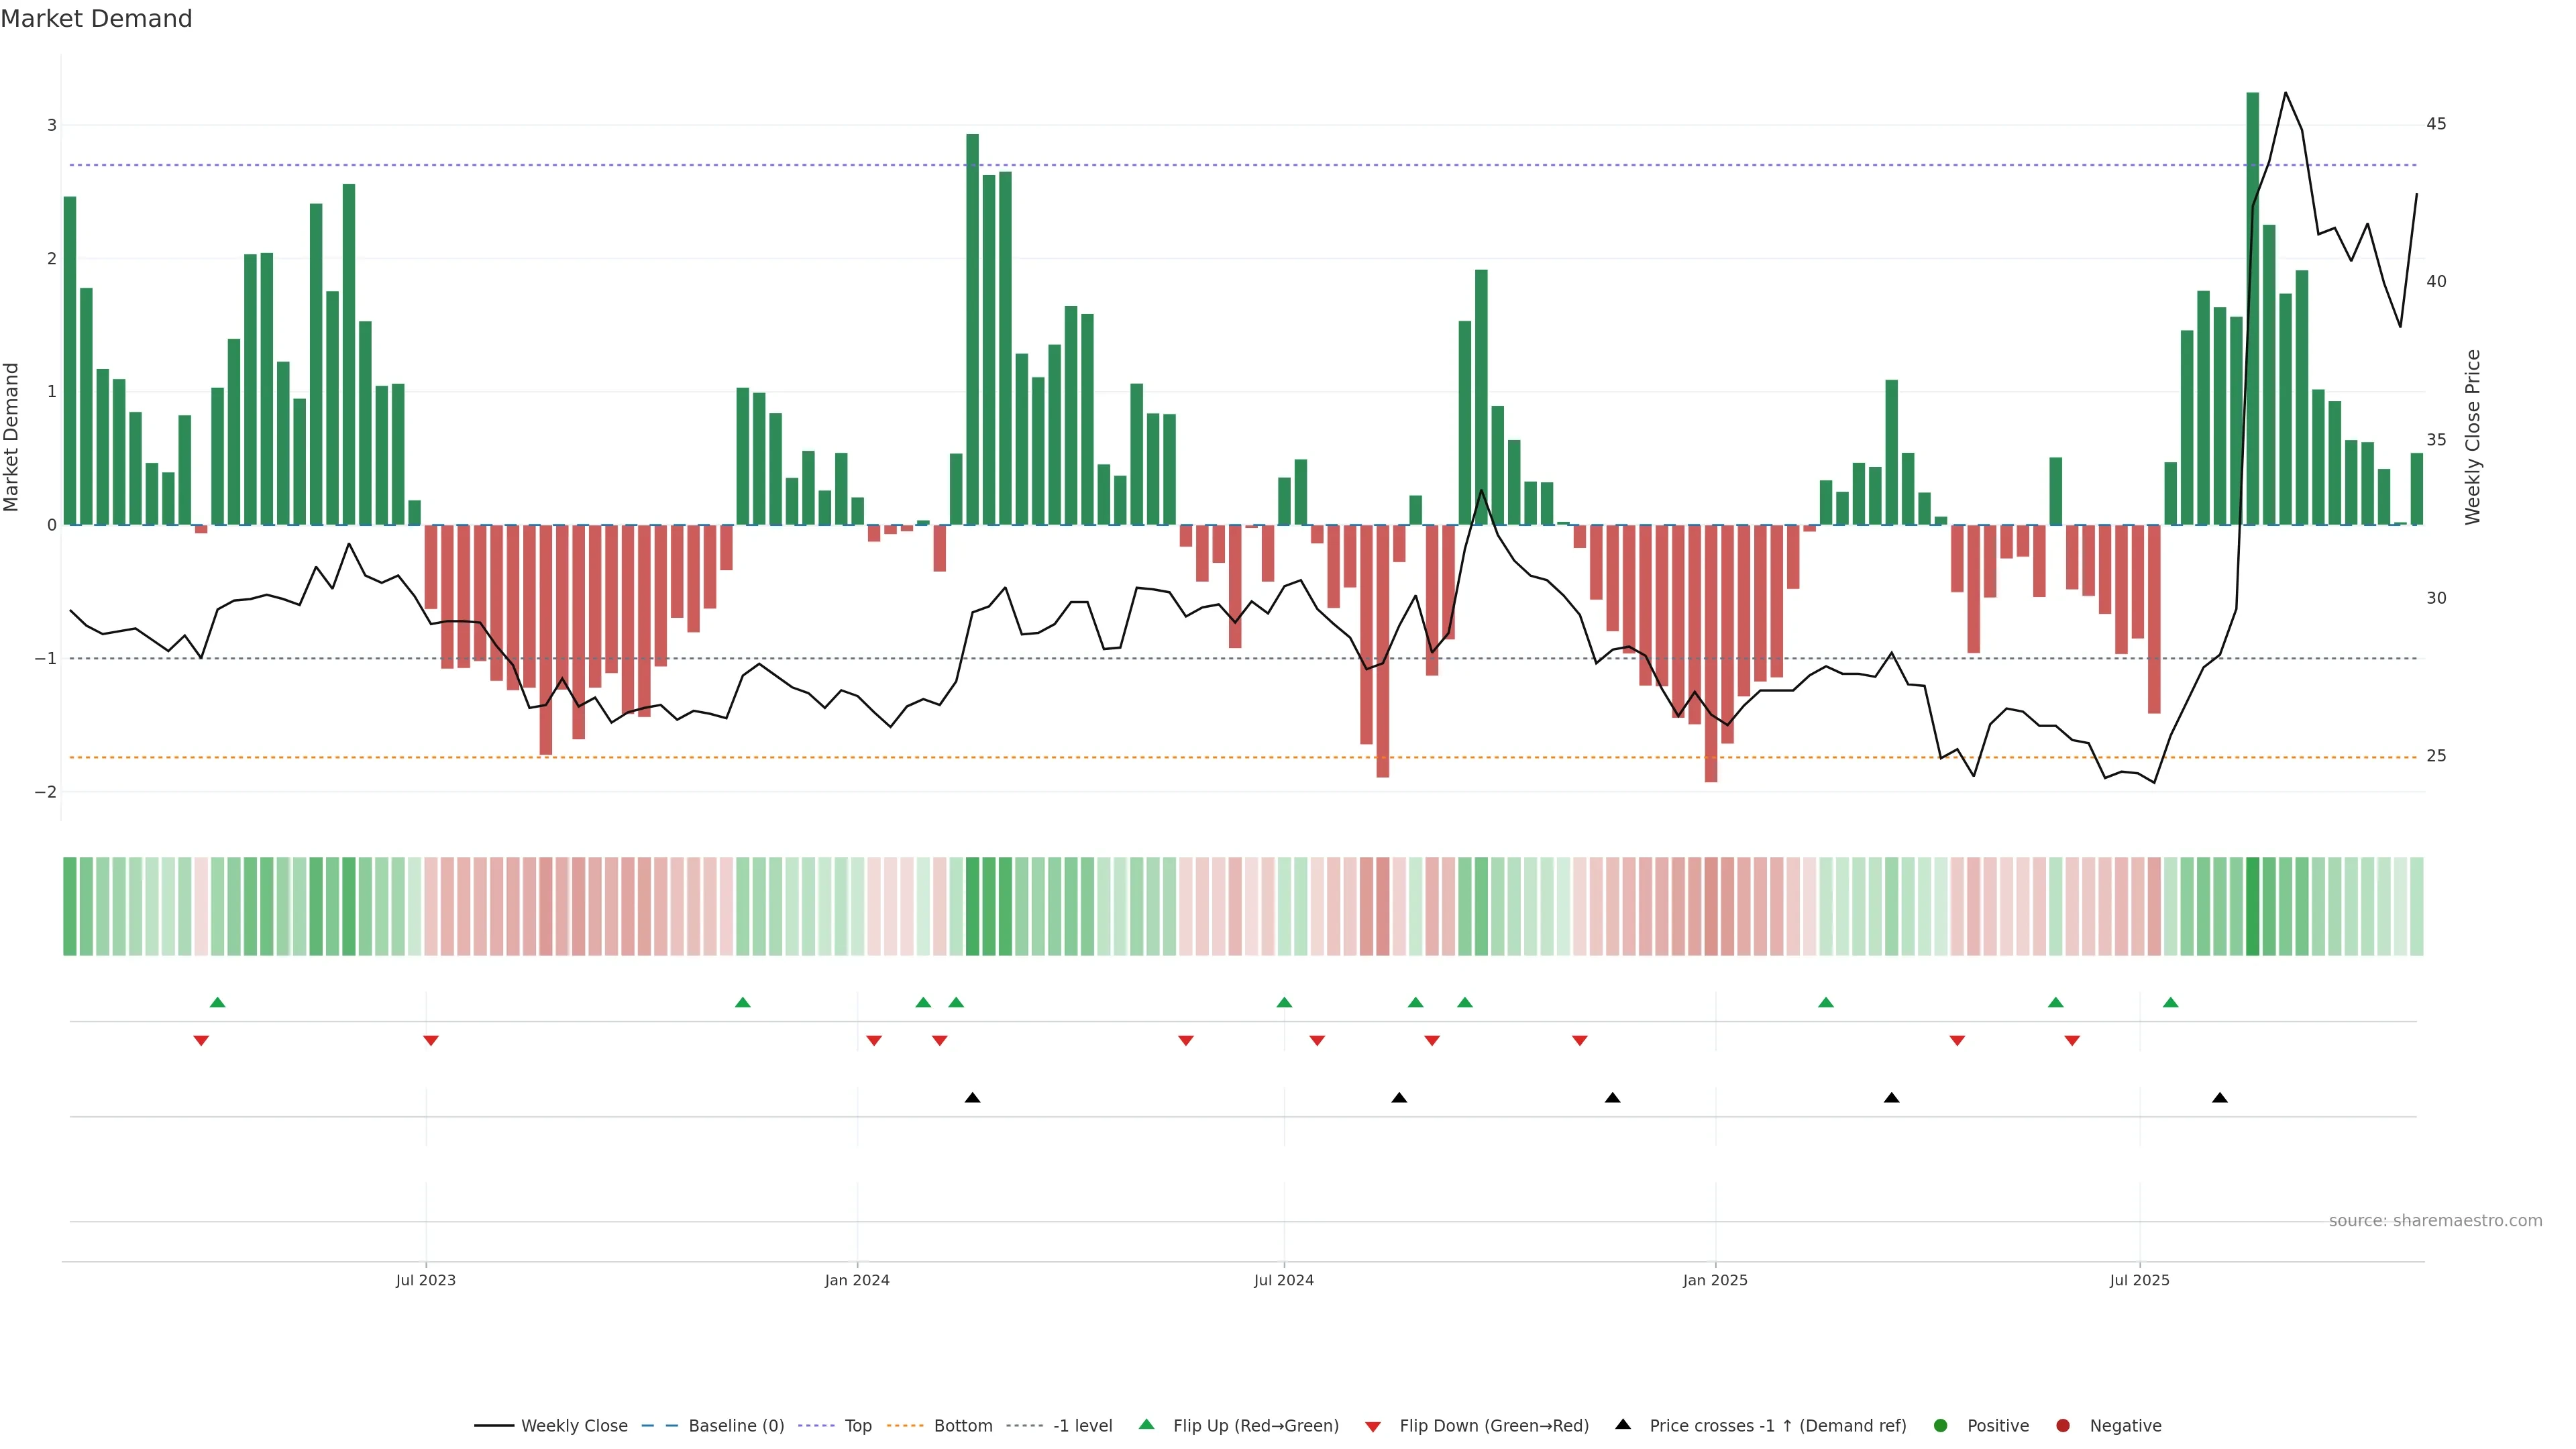2576x1449 pixels.
Task: Click the source: sharemaestro.com text
Action: (2435, 1220)
